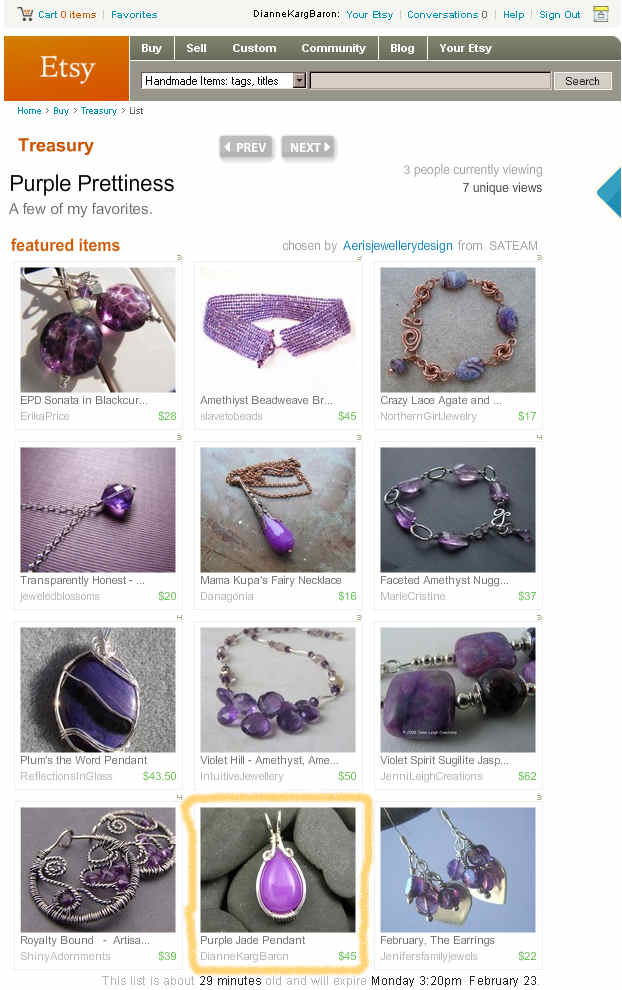
Task: Open the Purple Jade Pendant thumbnail
Action: tap(278, 869)
